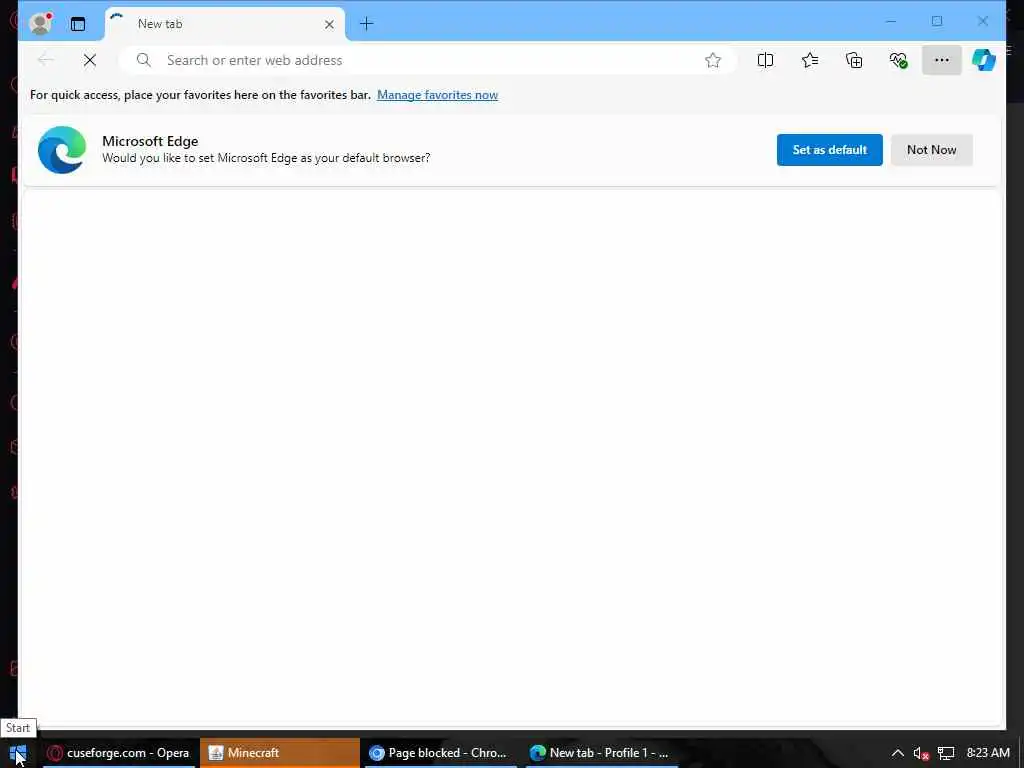Open Settings and more ellipsis menu

942,60
